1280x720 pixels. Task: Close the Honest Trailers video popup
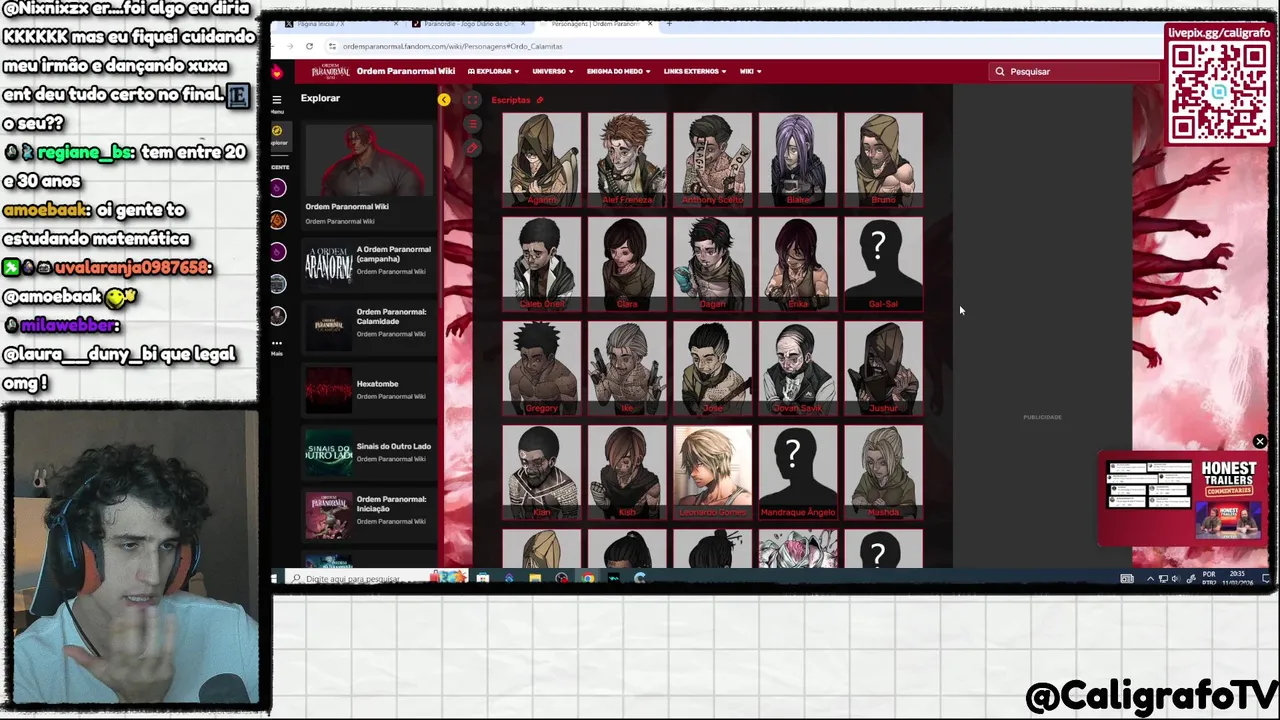click(x=1260, y=442)
